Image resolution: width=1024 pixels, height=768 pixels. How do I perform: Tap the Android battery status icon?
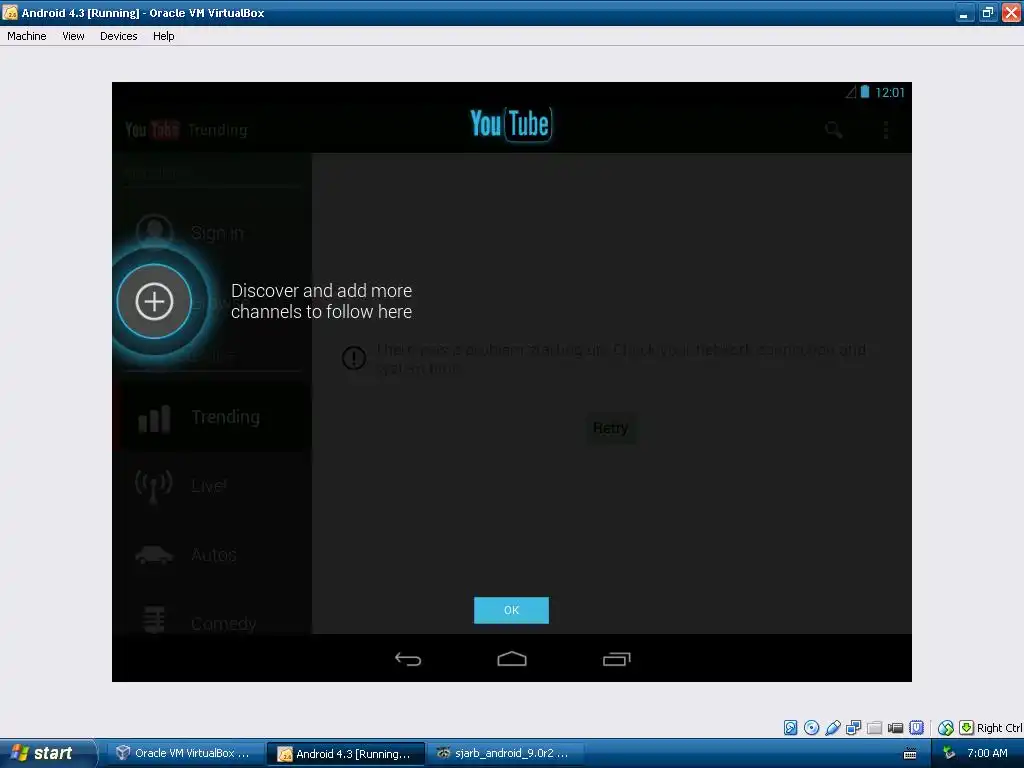865,92
